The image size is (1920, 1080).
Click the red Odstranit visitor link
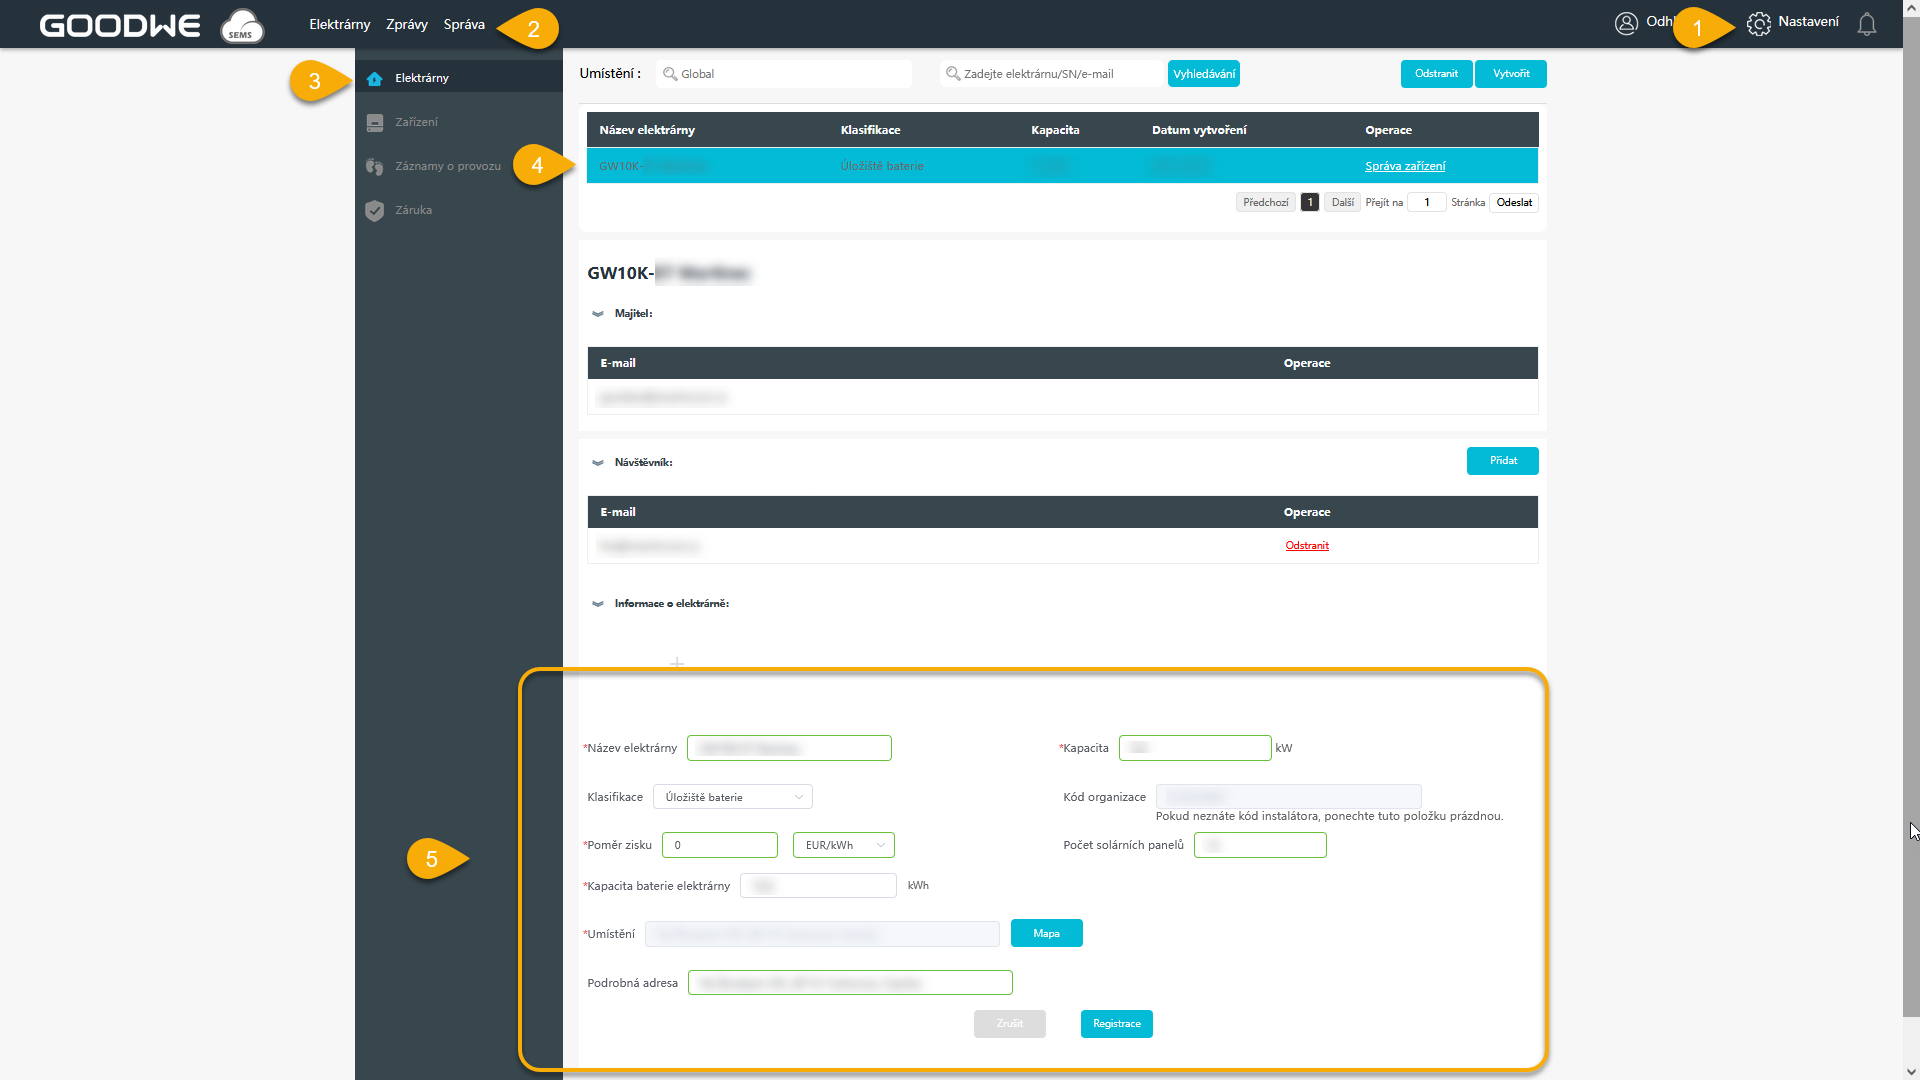point(1307,546)
